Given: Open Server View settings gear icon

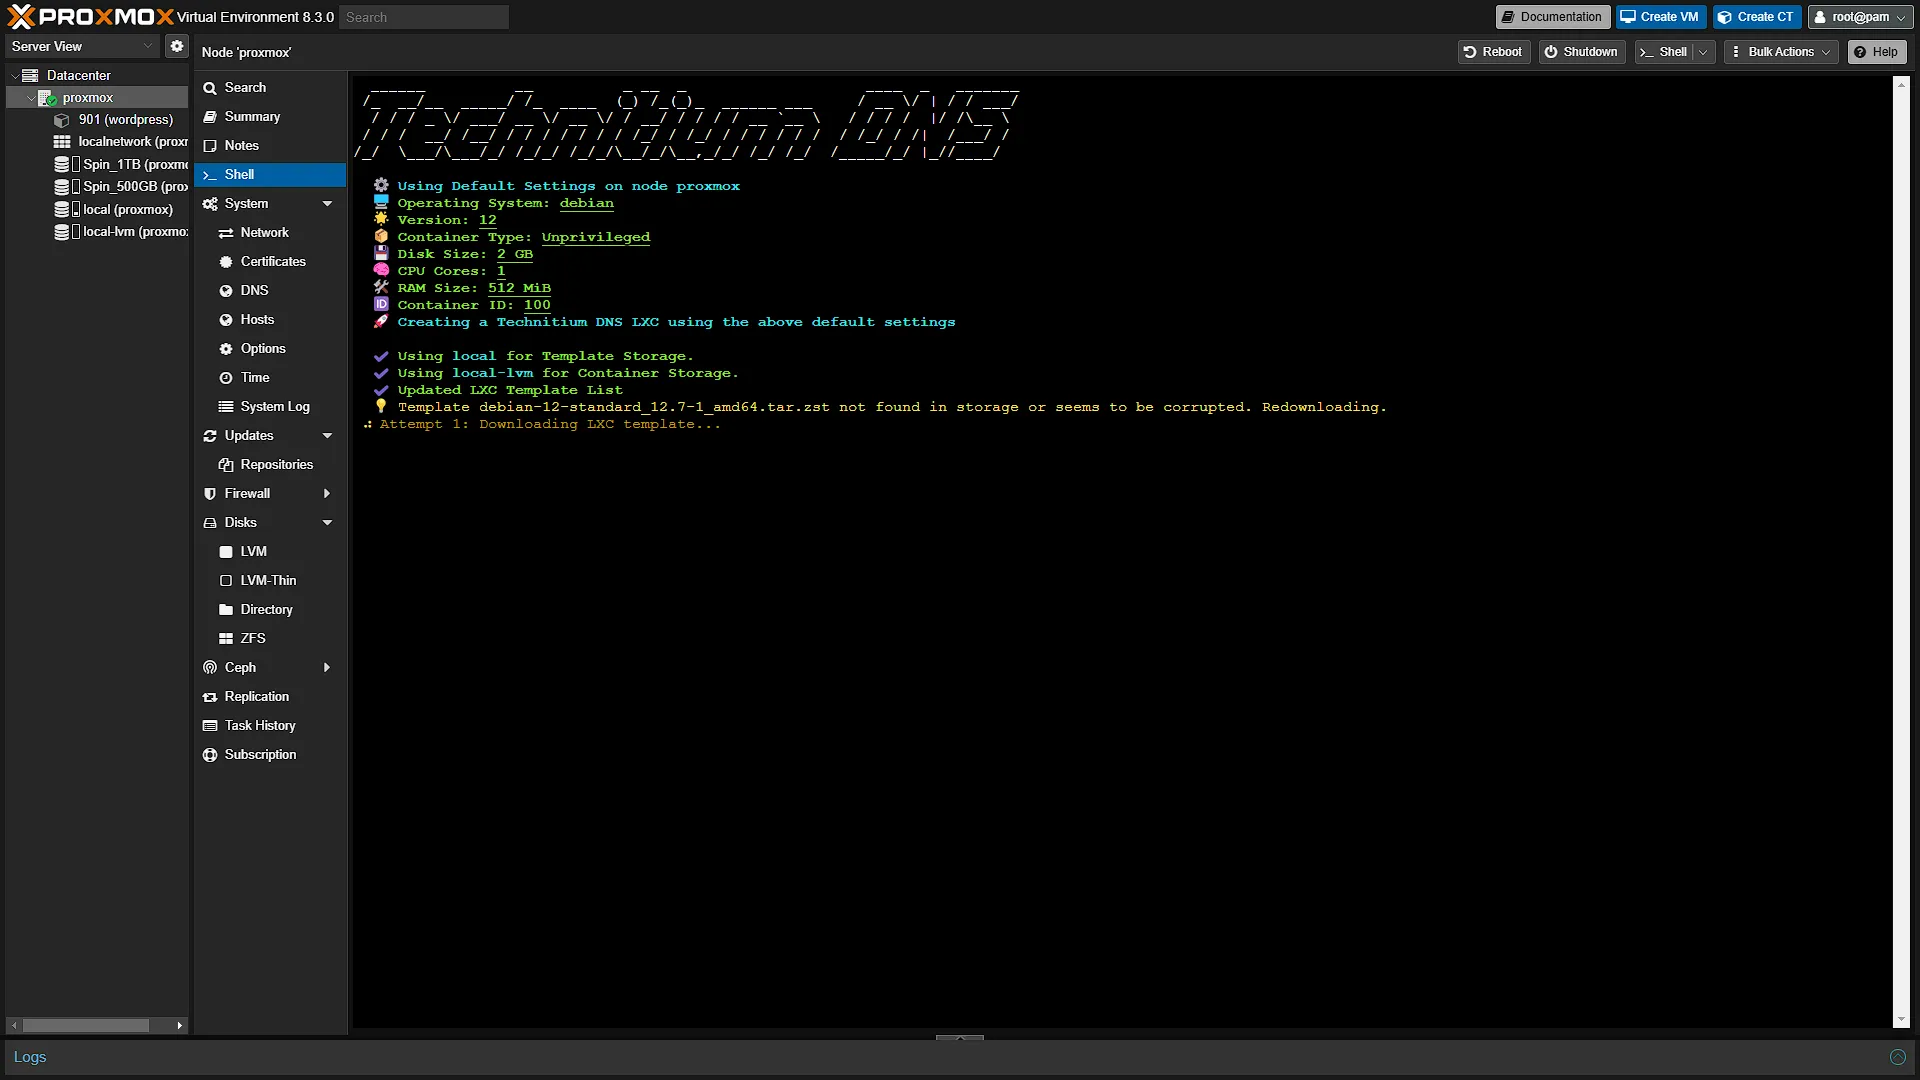Looking at the screenshot, I should (x=177, y=46).
